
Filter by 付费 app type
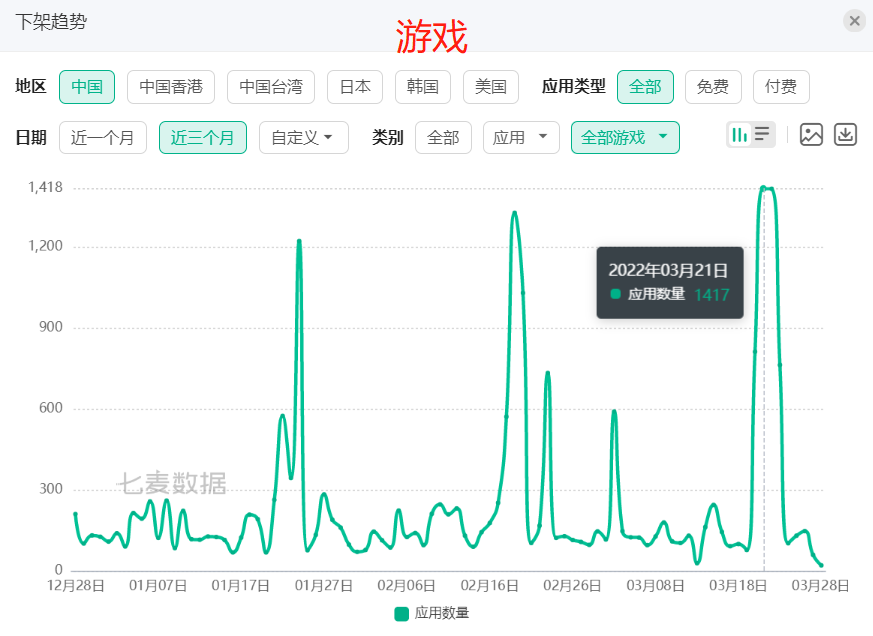click(x=781, y=87)
